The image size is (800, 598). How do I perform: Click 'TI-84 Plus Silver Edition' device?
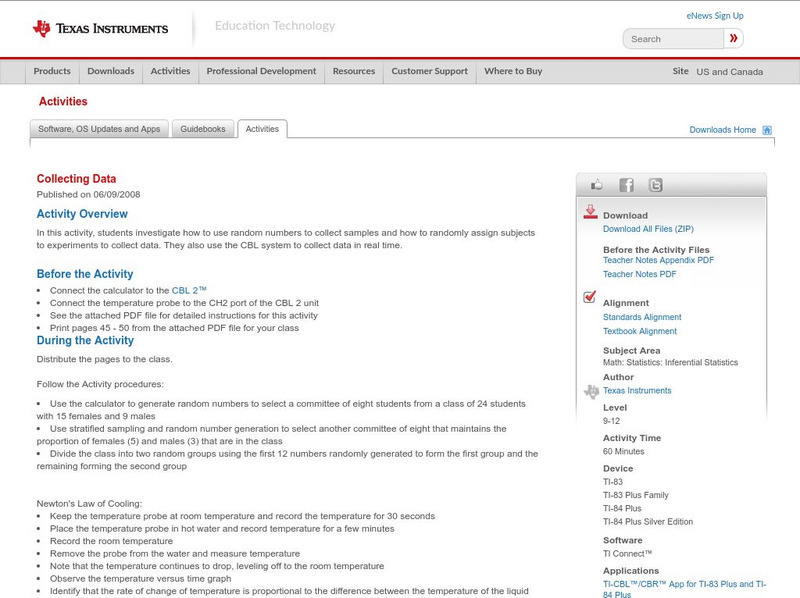[x=648, y=522]
